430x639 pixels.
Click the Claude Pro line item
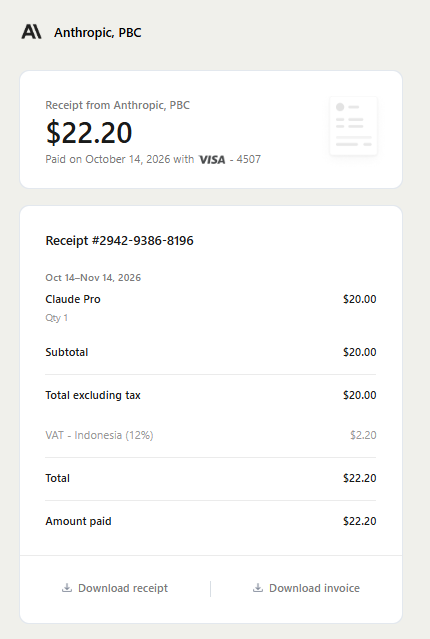point(73,299)
